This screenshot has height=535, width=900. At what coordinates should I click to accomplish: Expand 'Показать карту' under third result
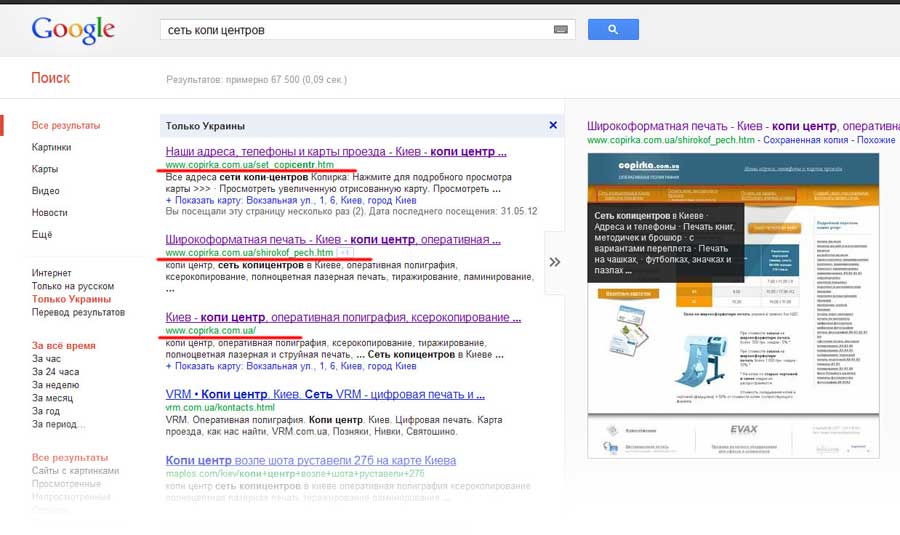pyautogui.click(x=291, y=366)
